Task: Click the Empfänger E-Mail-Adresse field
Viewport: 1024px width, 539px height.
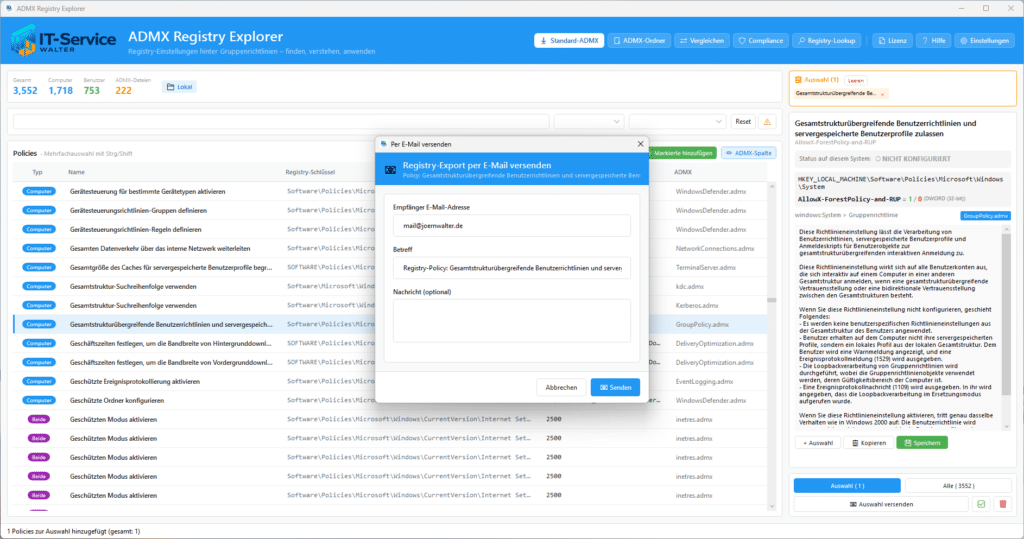Action: tap(511, 225)
